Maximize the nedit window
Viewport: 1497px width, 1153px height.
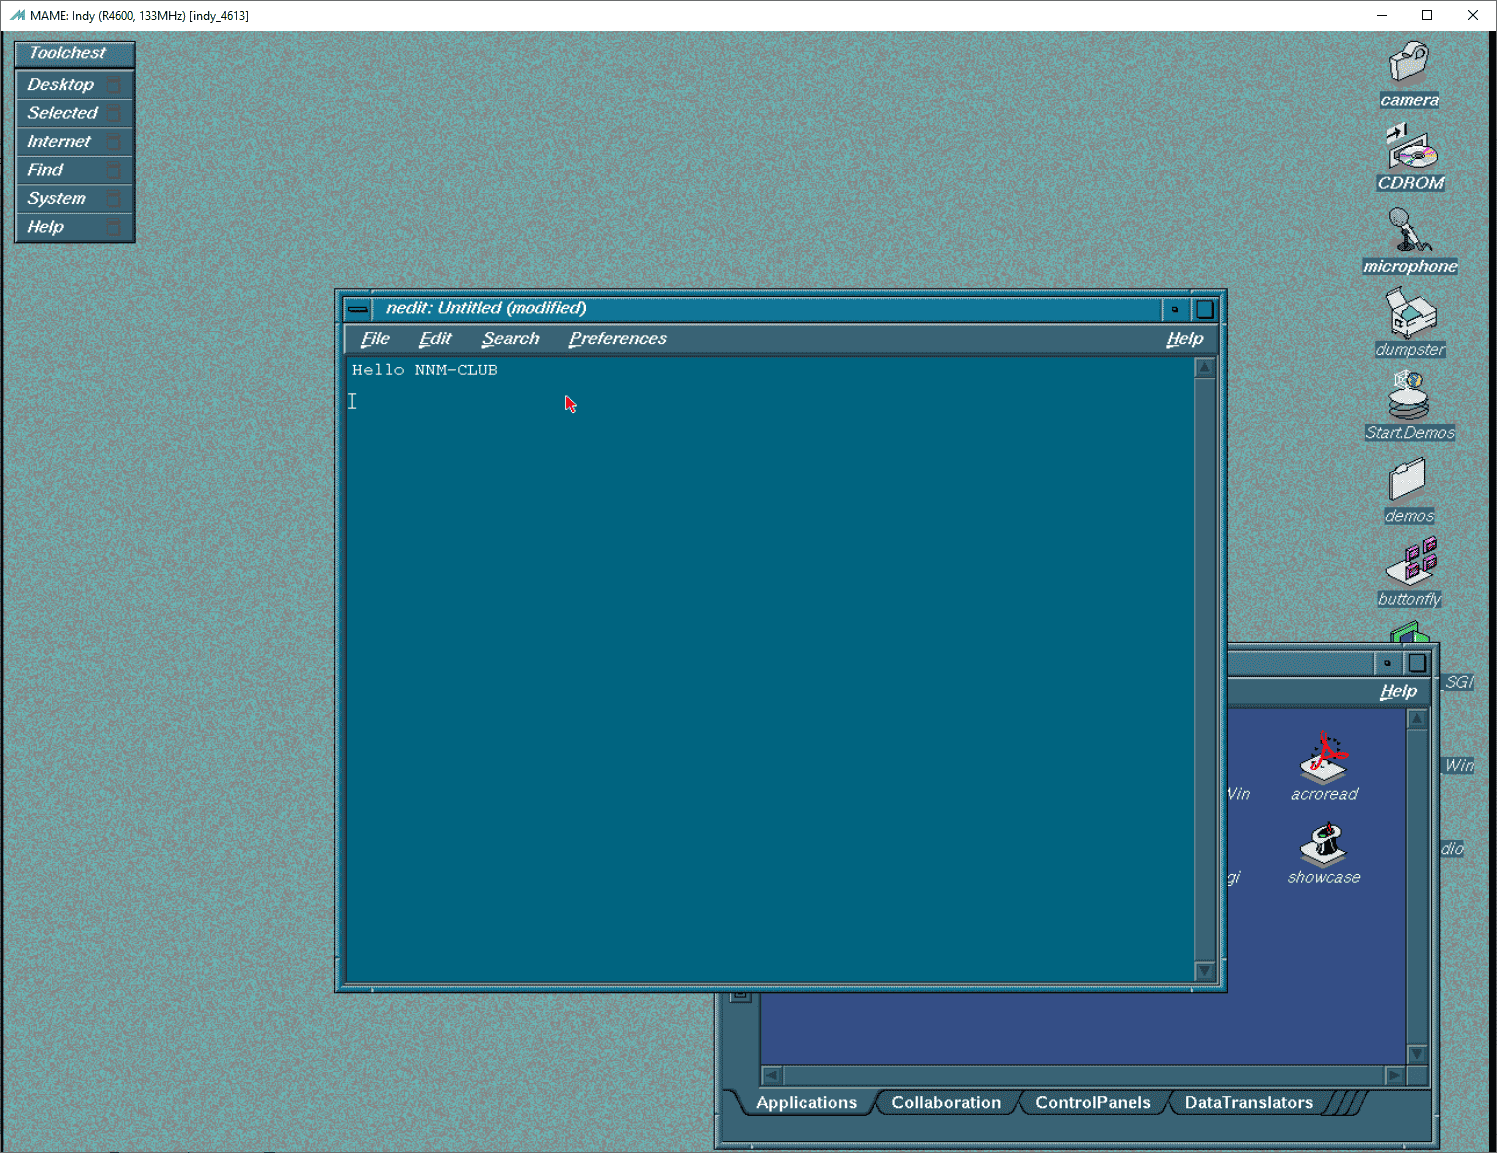click(1205, 309)
